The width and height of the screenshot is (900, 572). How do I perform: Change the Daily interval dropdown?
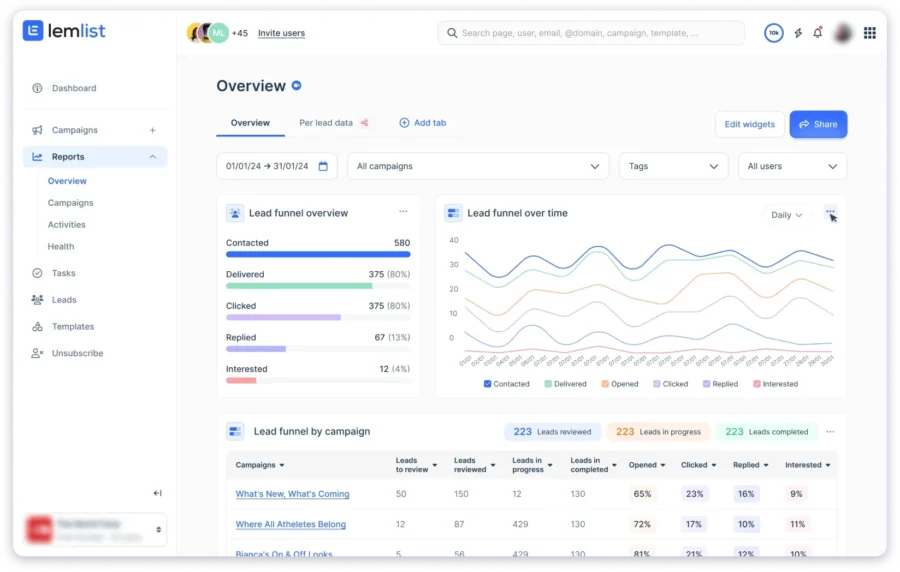tap(786, 215)
